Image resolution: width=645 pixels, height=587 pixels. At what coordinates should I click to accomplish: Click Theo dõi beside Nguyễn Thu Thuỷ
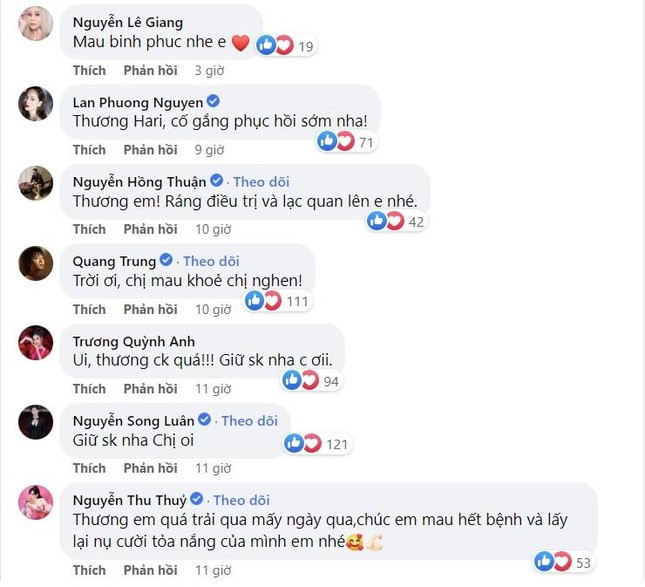tap(242, 500)
